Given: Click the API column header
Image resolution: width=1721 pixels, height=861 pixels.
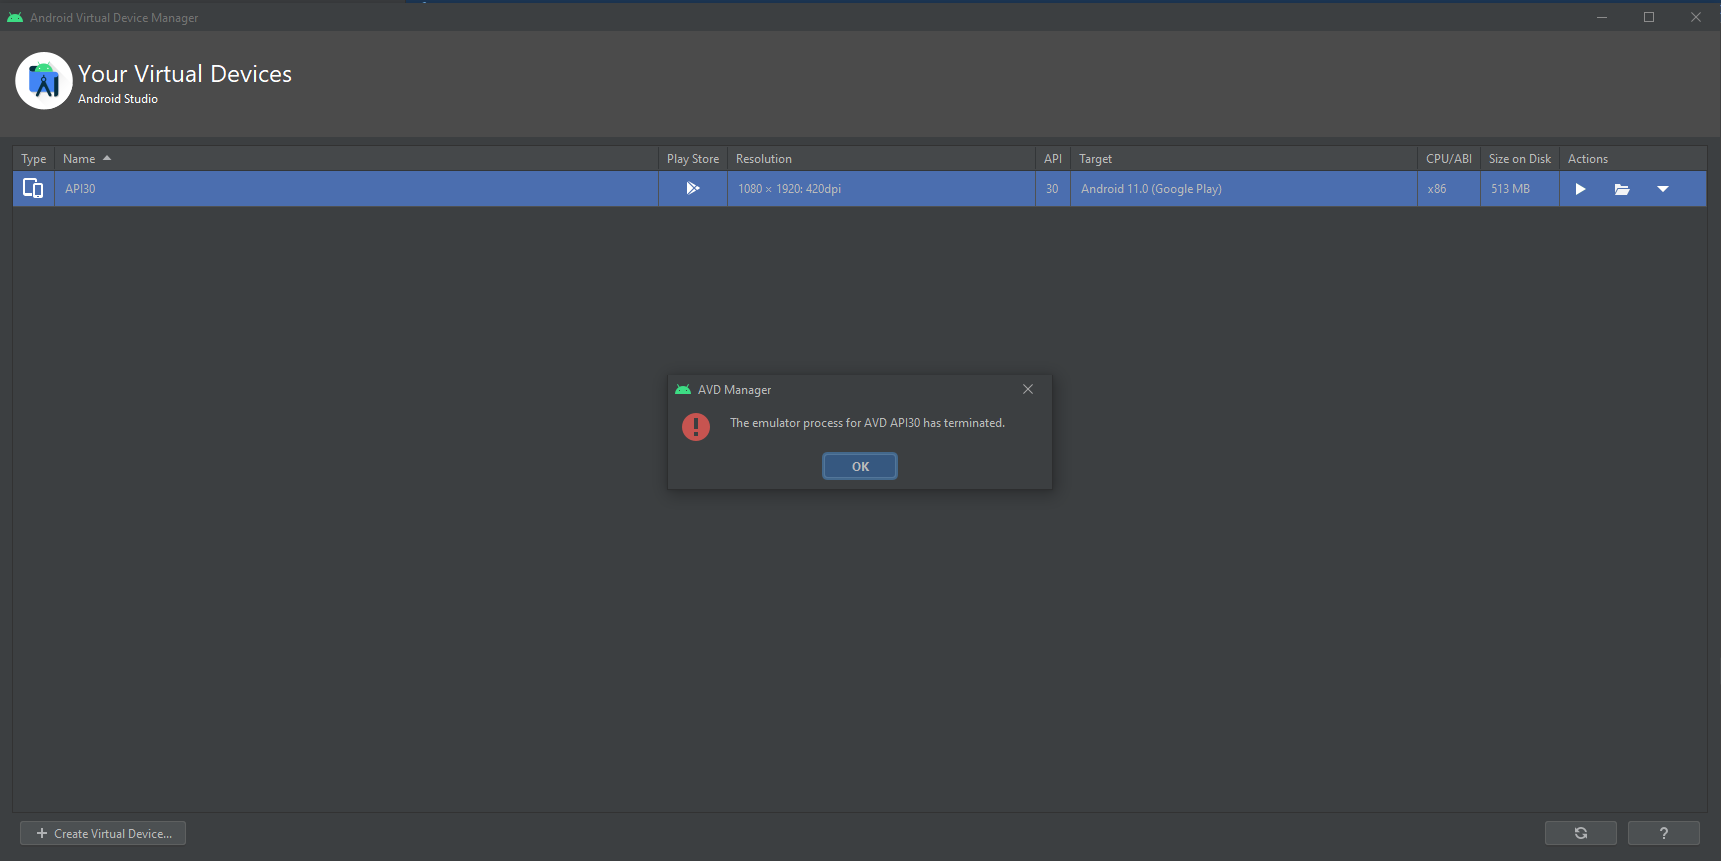Looking at the screenshot, I should [1052, 159].
